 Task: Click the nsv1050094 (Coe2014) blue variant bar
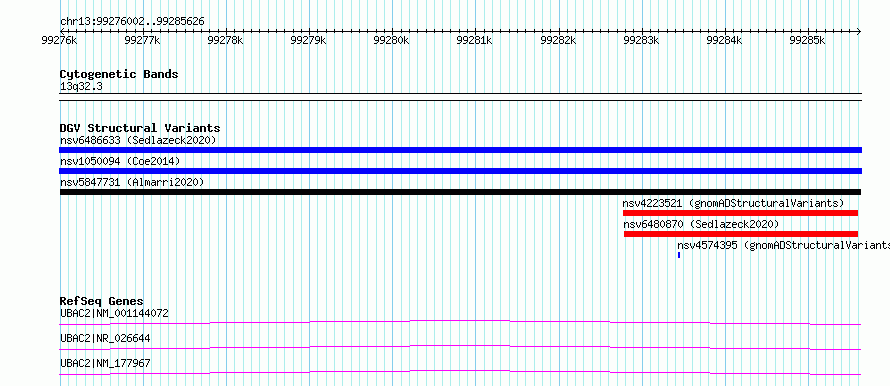coord(460,171)
